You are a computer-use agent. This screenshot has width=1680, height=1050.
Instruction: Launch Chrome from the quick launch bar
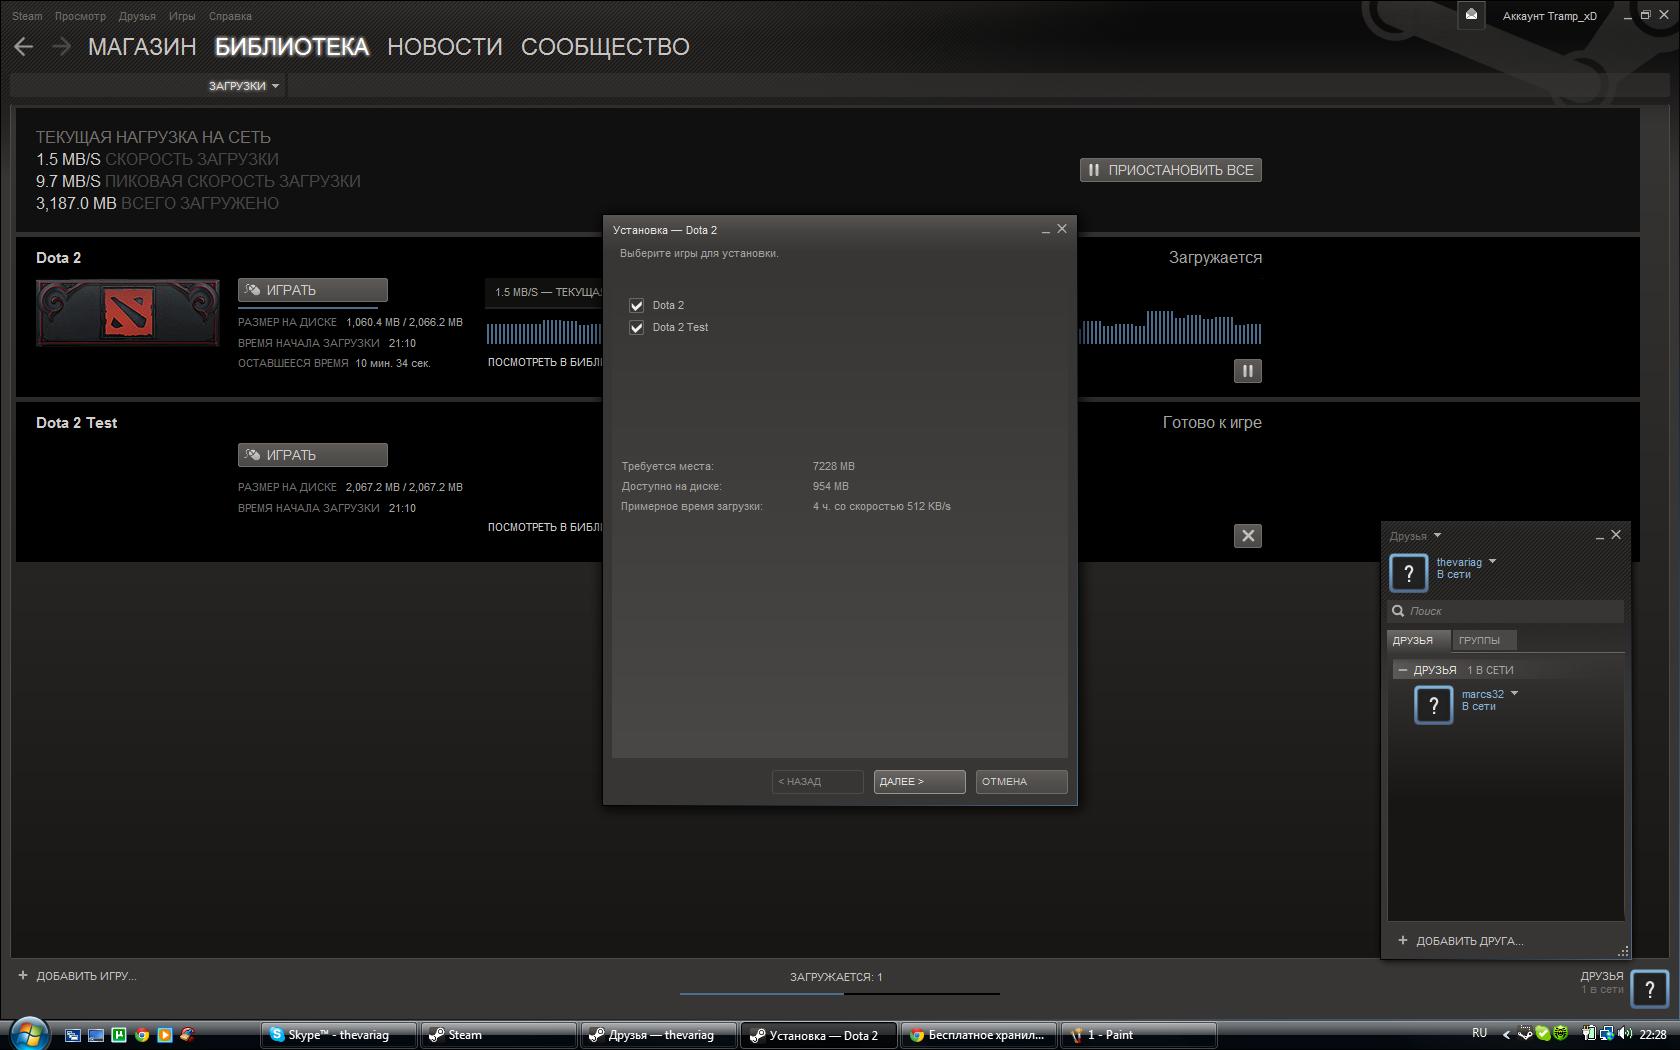pyautogui.click(x=142, y=1035)
